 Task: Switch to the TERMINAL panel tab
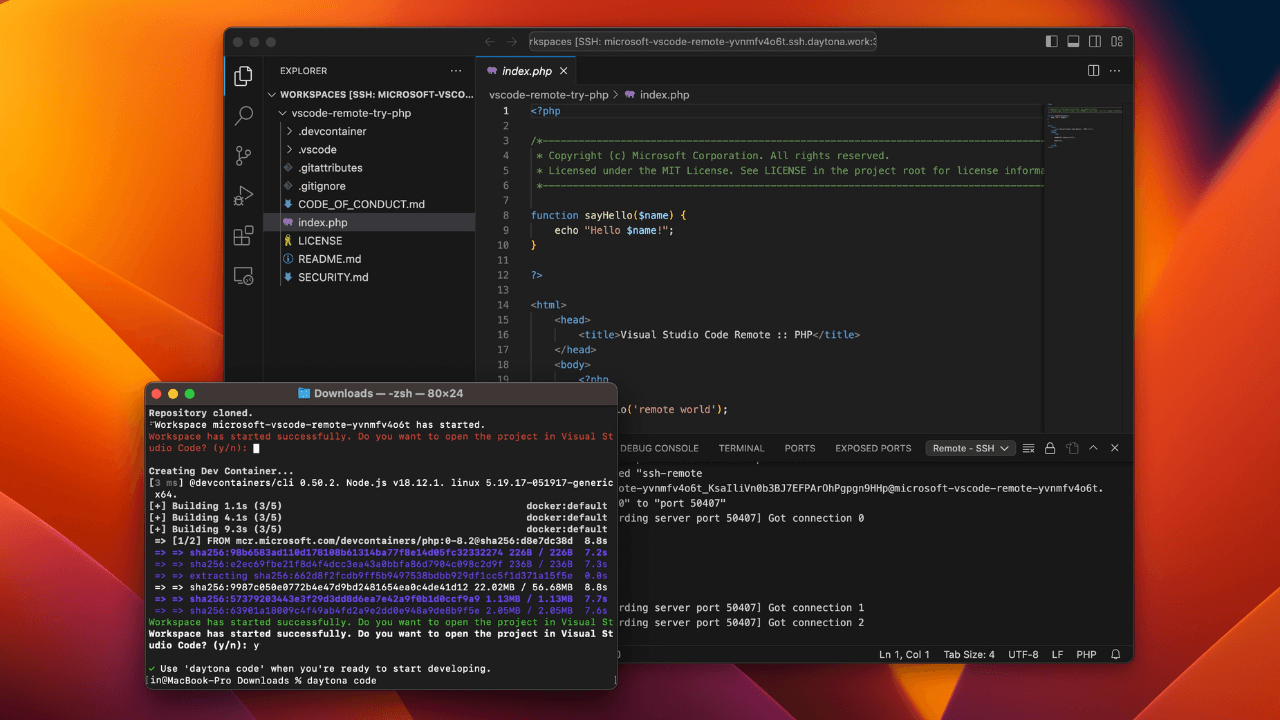click(x=741, y=448)
